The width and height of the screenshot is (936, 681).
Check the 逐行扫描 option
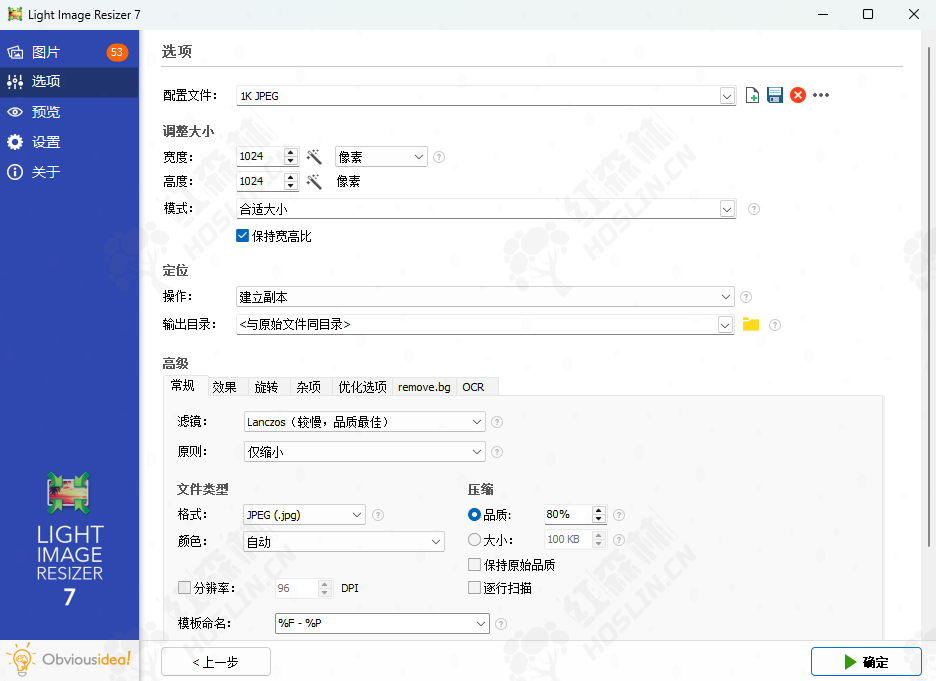pyautogui.click(x=475, y=588)
